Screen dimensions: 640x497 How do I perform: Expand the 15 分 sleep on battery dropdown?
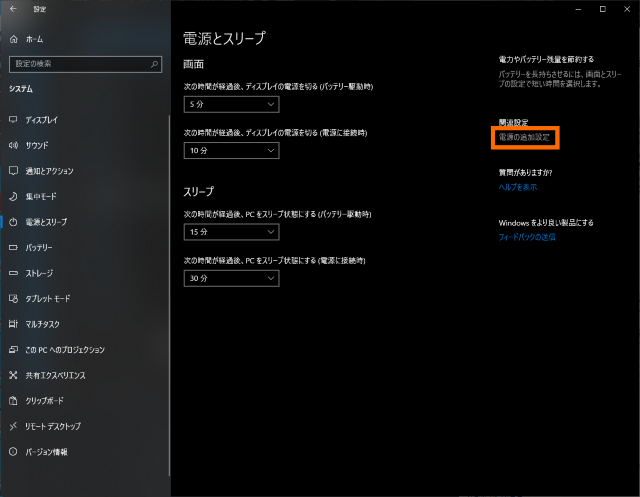point(231,232)
